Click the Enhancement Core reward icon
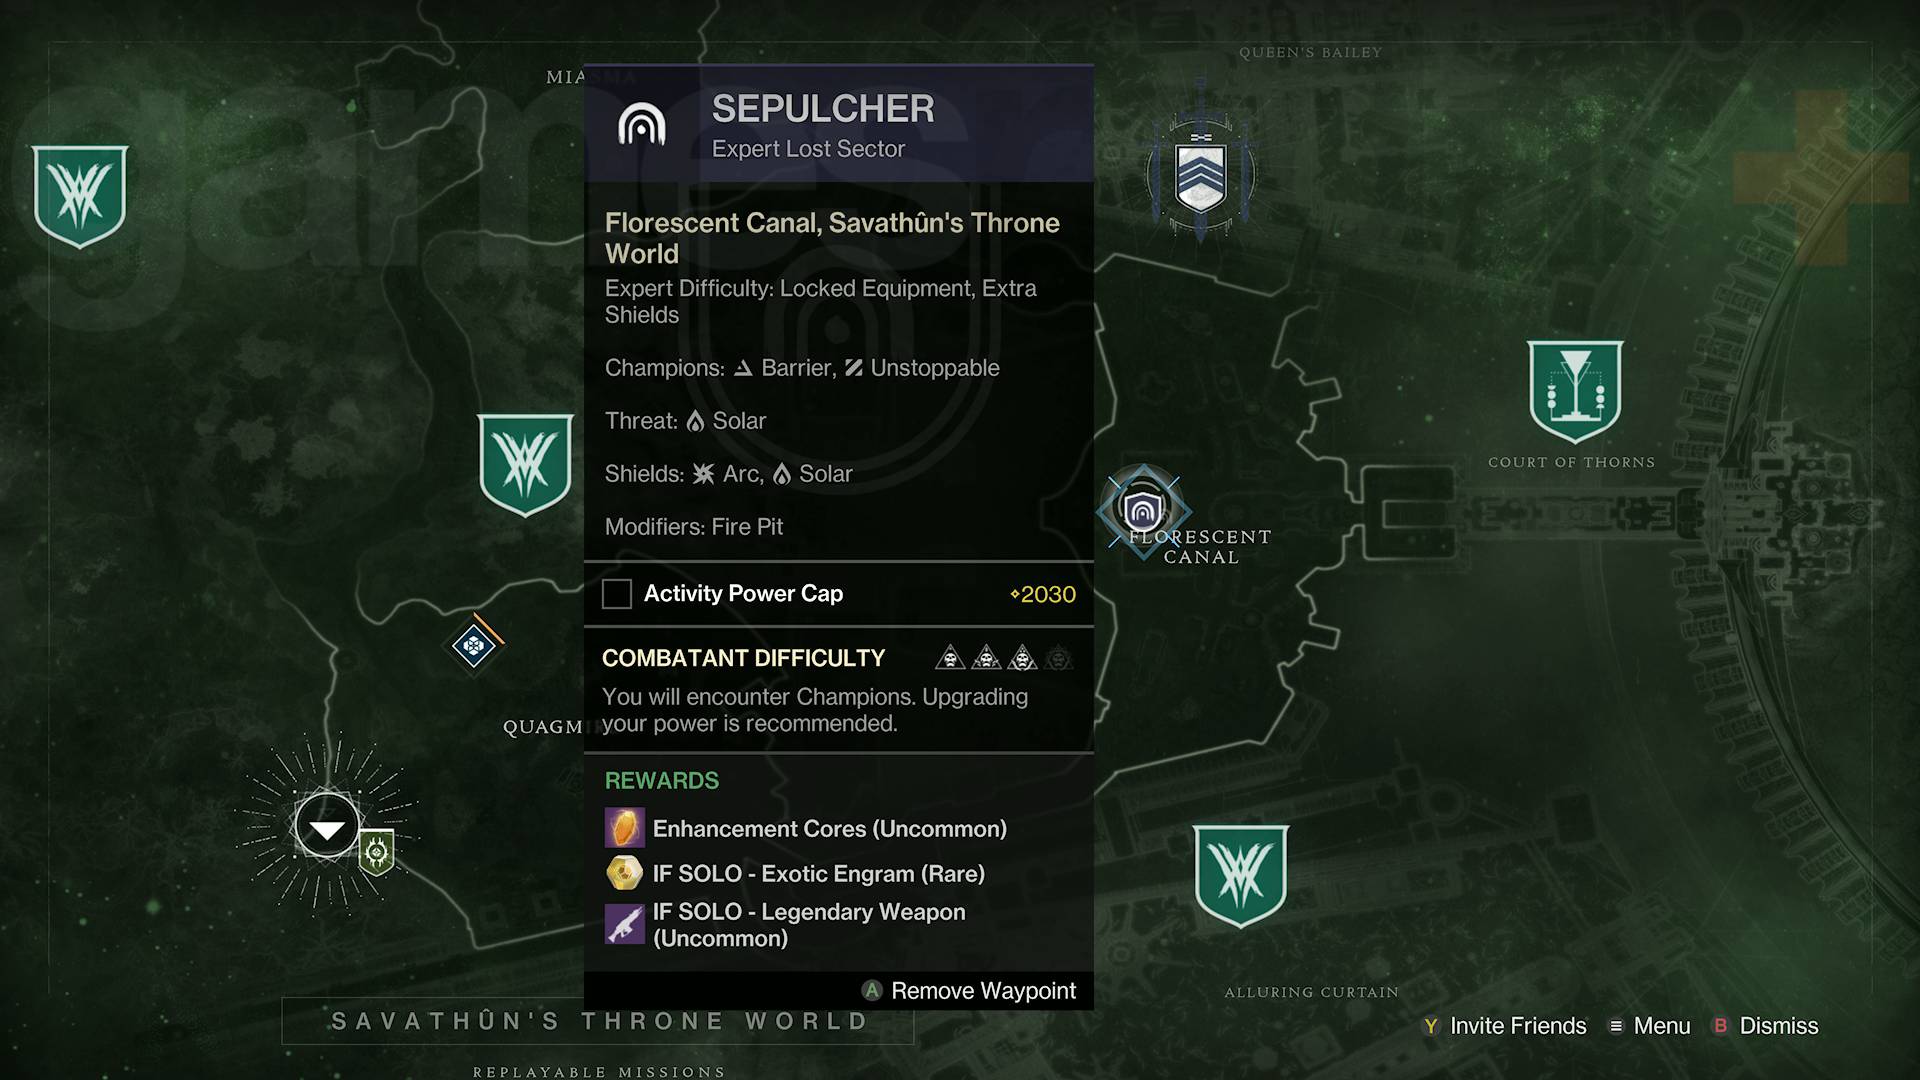1920x1080 pixels. coord(624,828)
